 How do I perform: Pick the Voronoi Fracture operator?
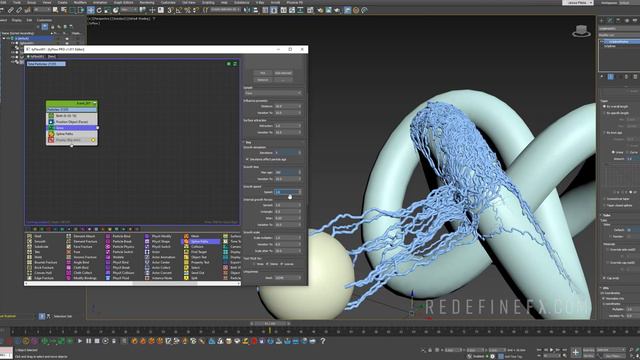tap(85, 257)
